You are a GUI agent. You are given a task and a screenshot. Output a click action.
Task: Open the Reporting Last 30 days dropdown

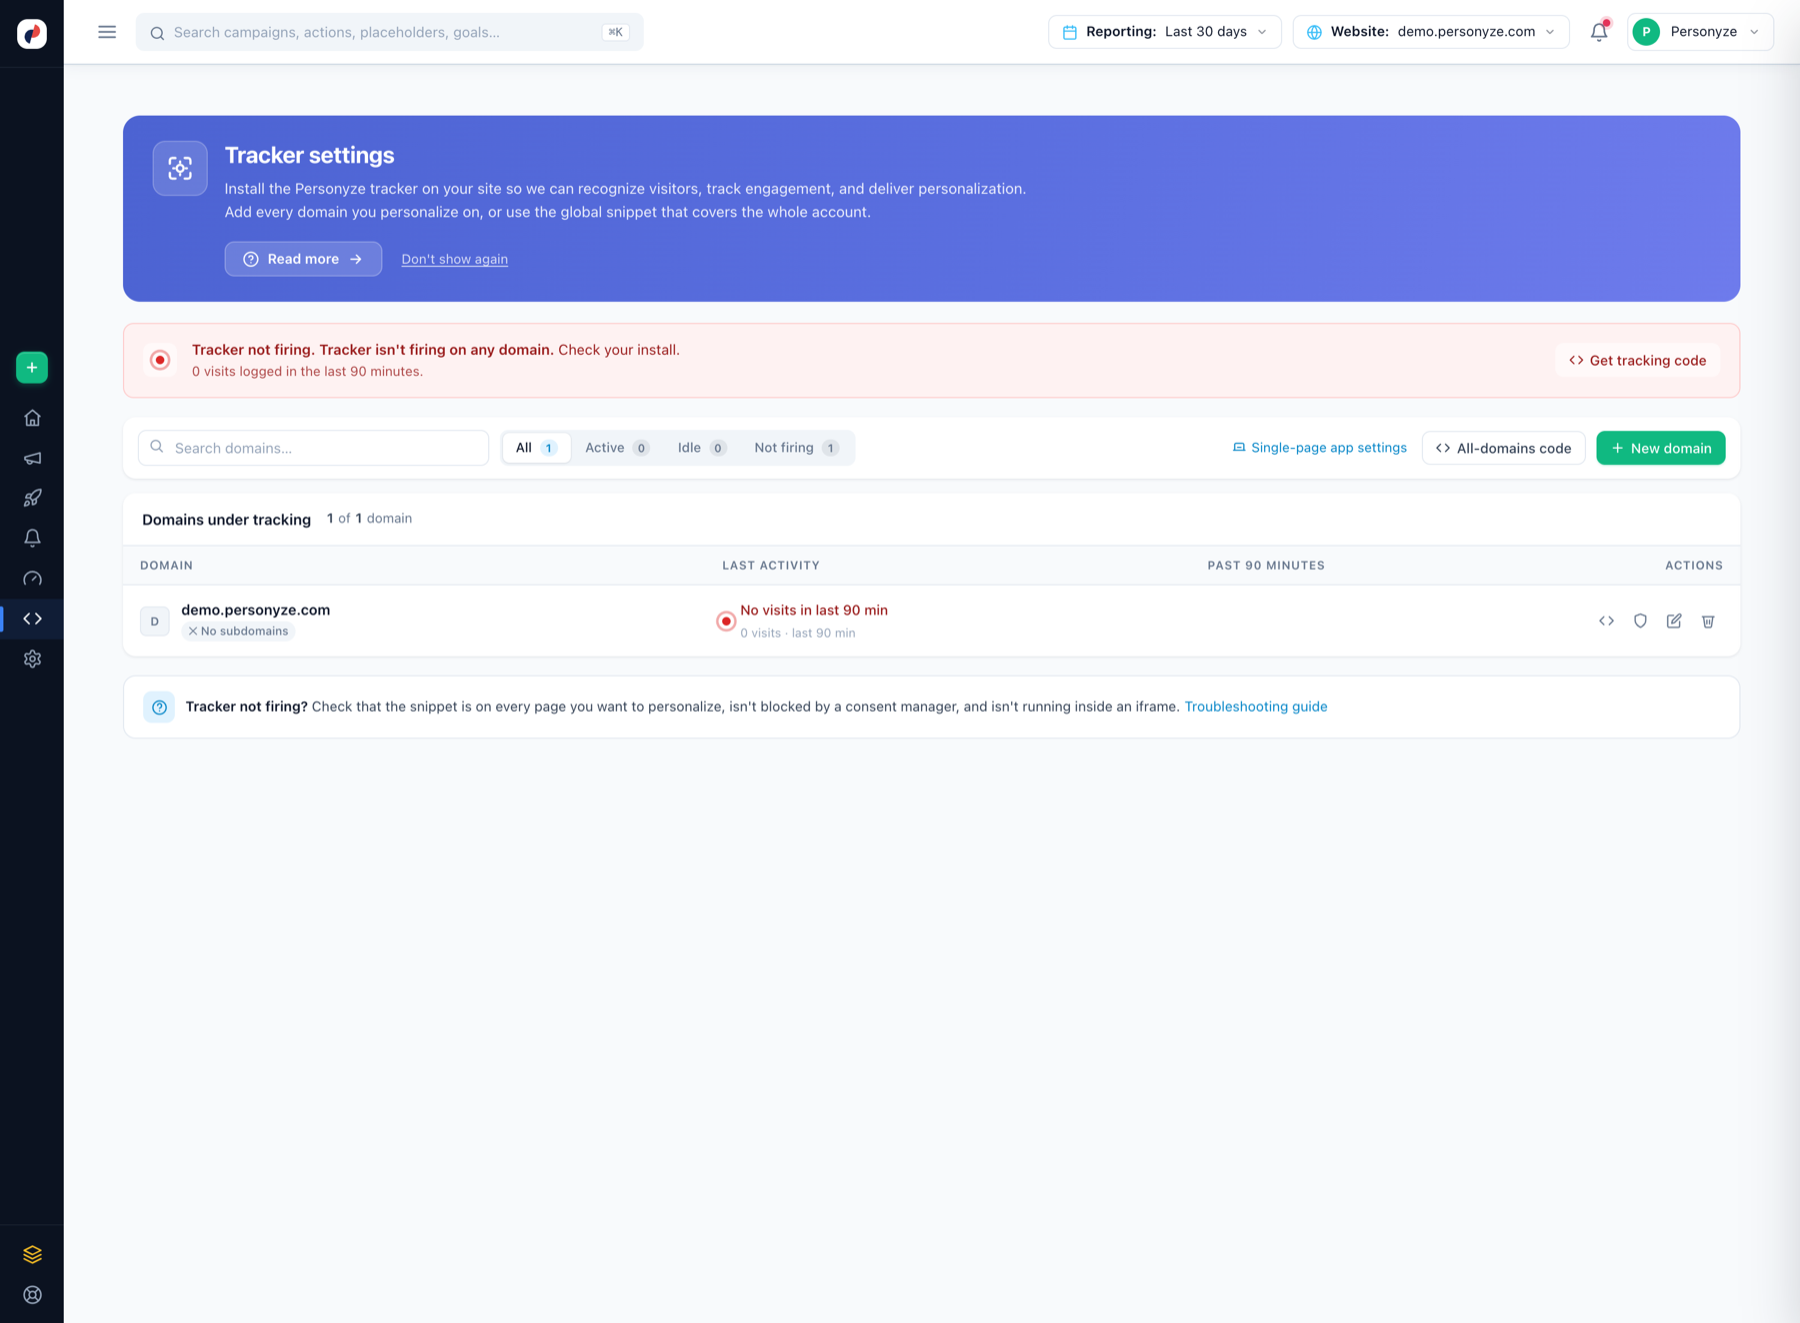[x=1165, y=32]
